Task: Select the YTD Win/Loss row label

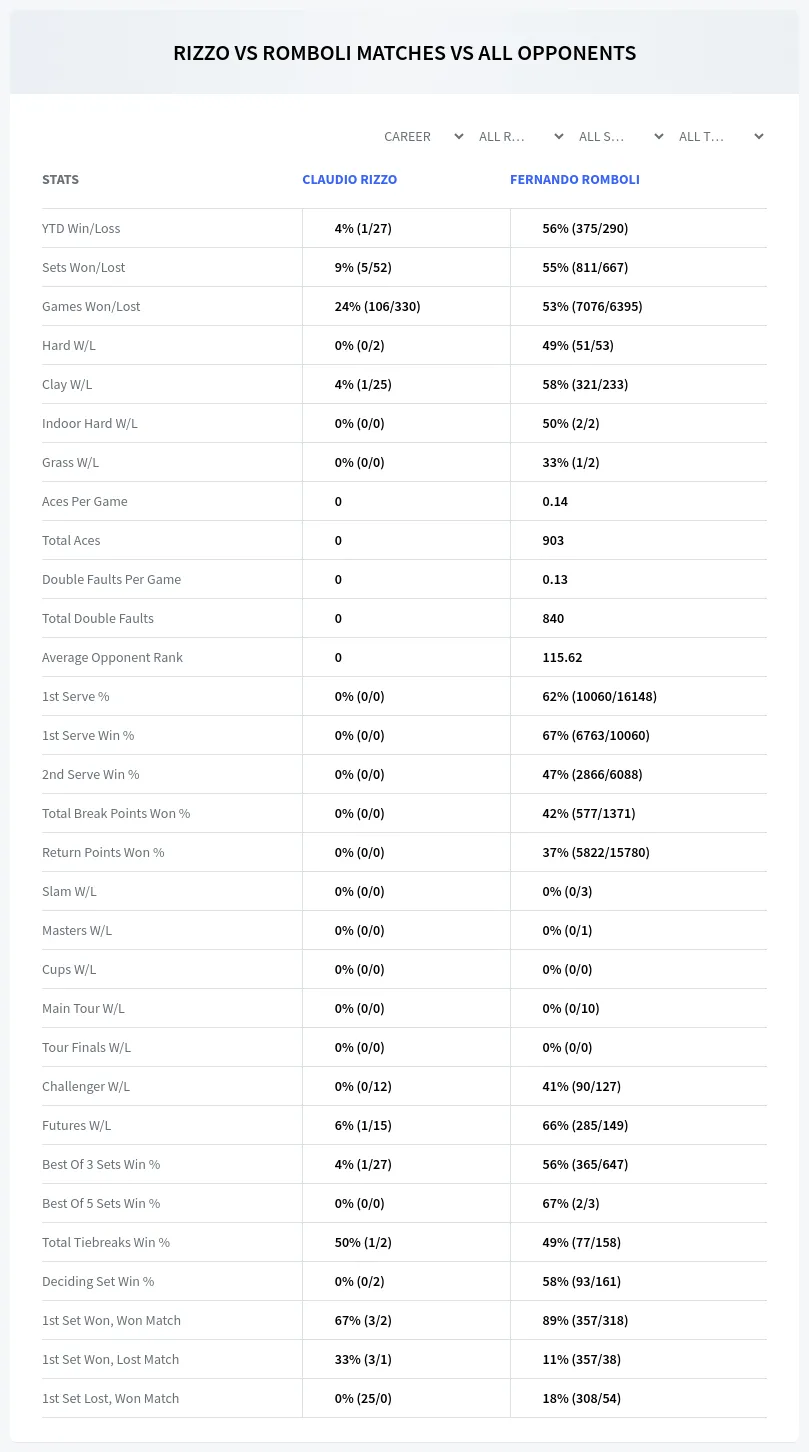Action: coord(81,228)
